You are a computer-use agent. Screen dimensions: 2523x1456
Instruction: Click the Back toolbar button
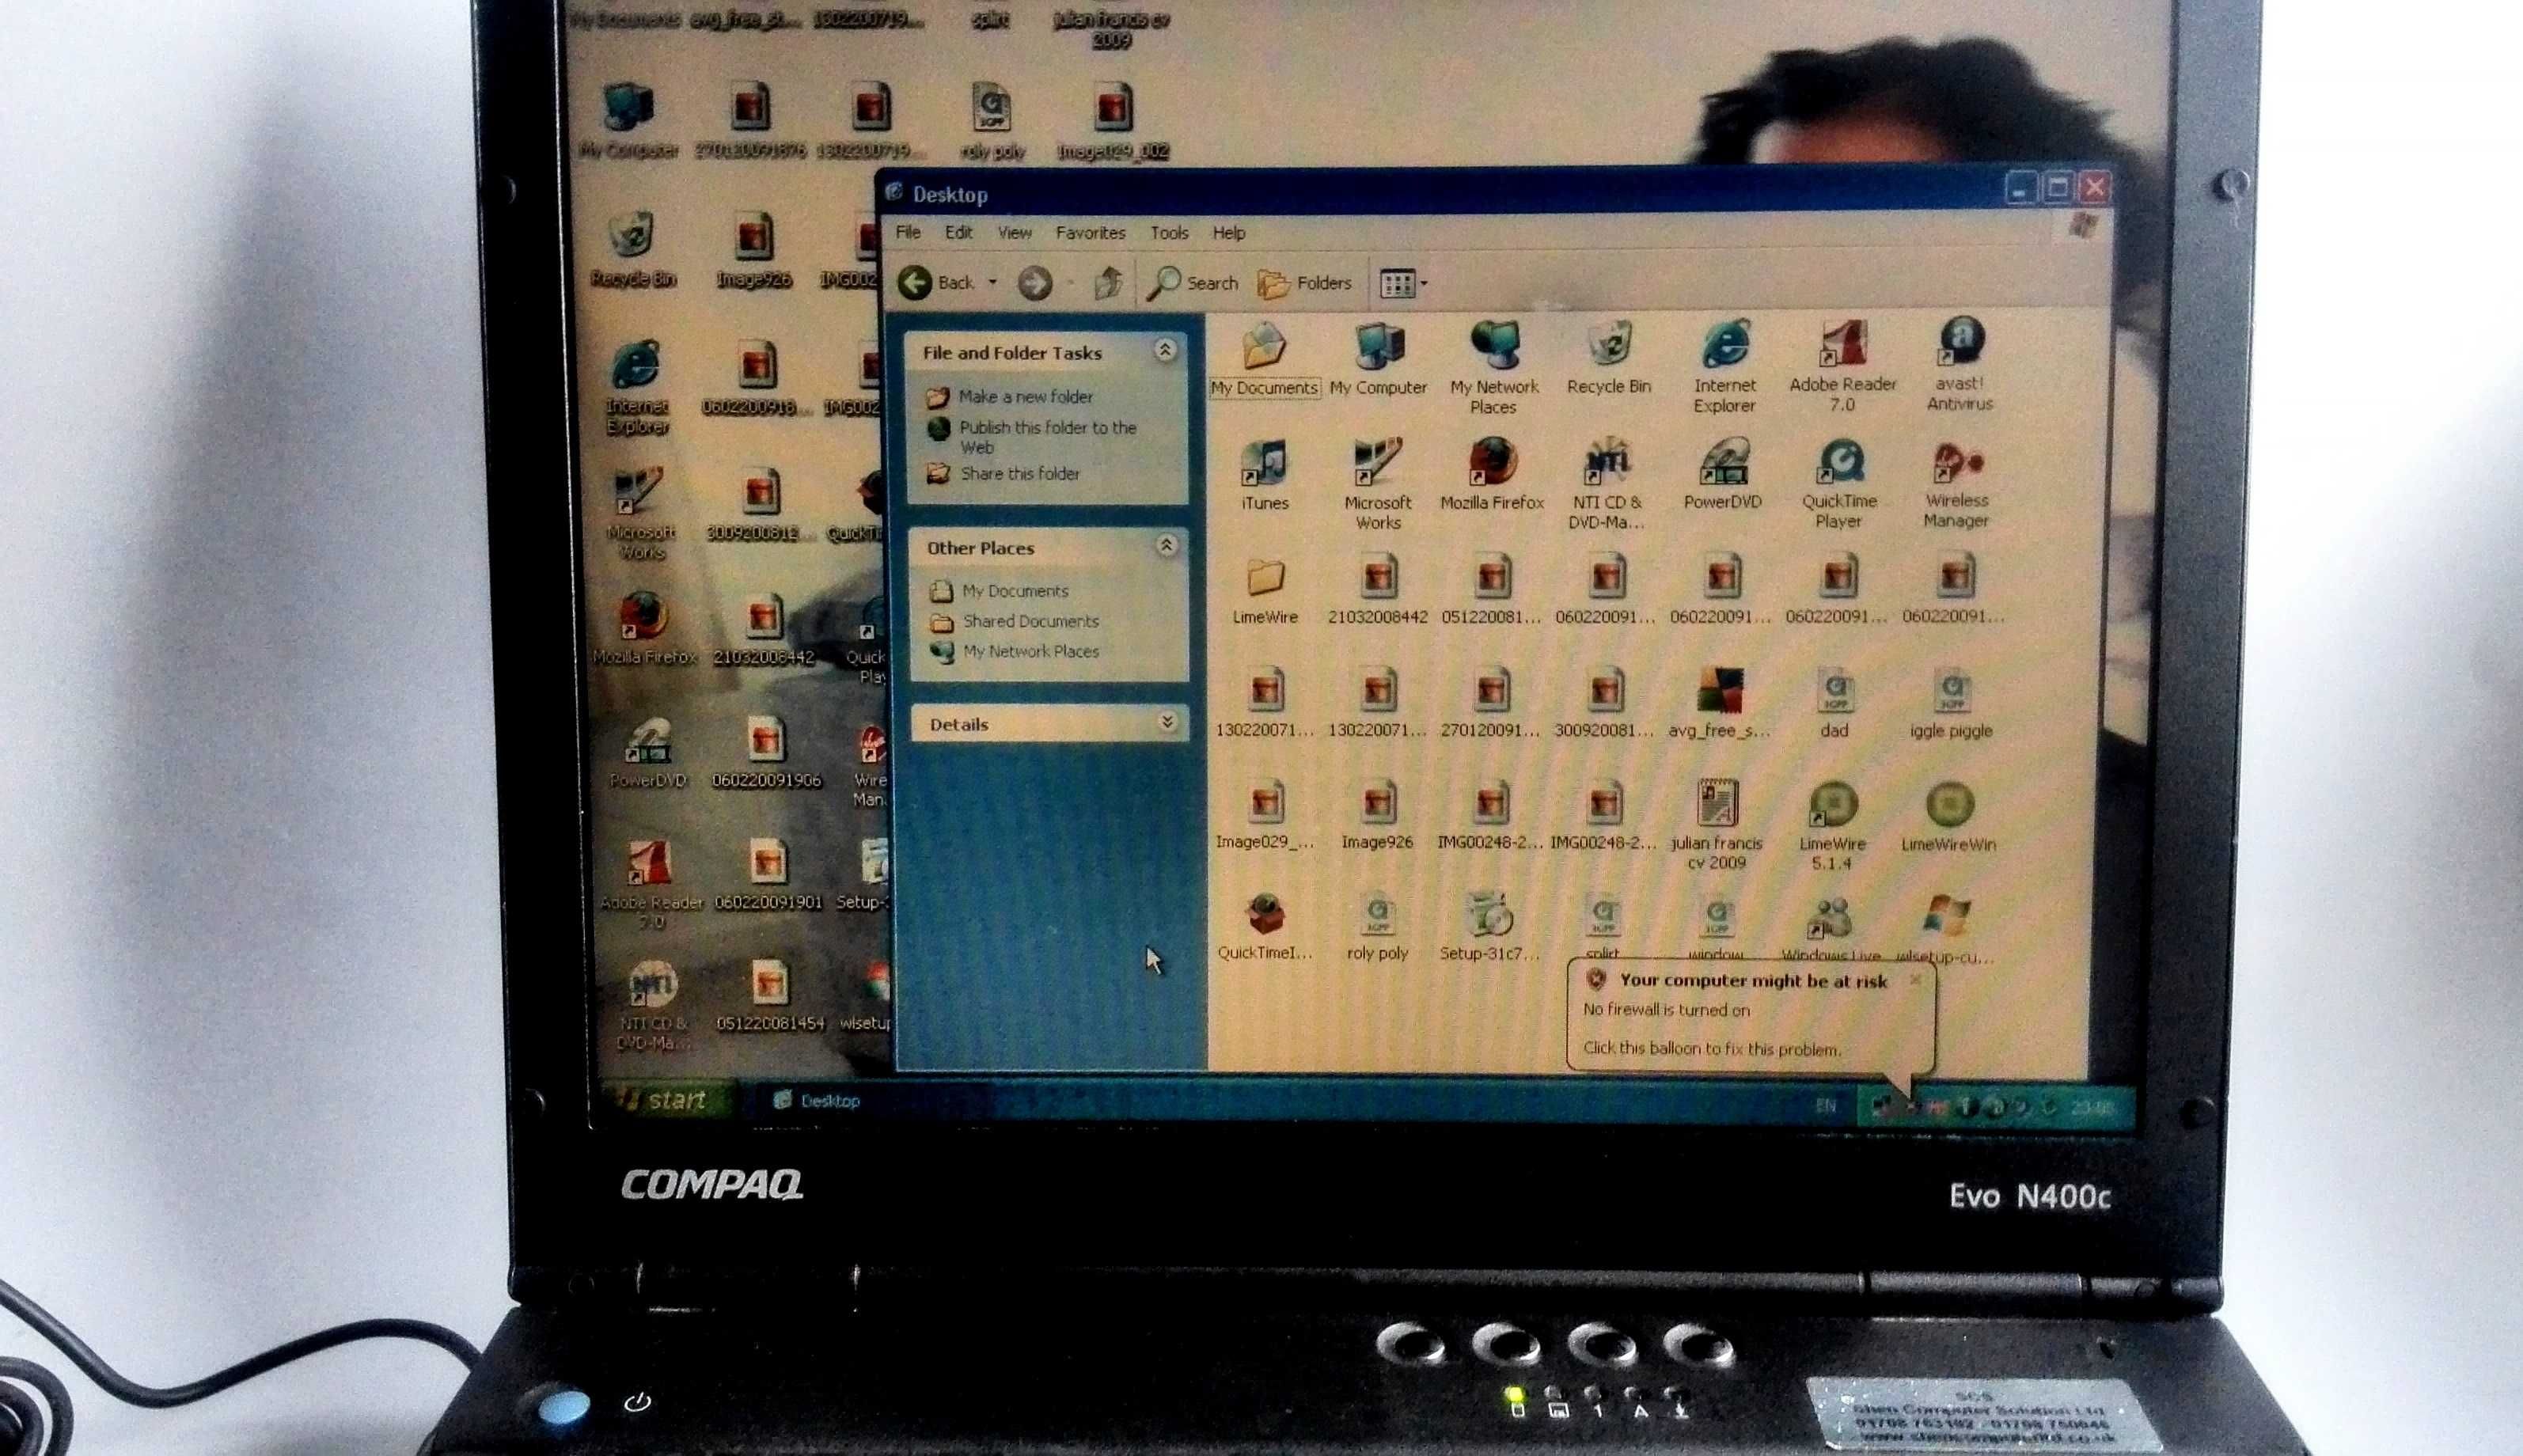click(x=937, y=283)
